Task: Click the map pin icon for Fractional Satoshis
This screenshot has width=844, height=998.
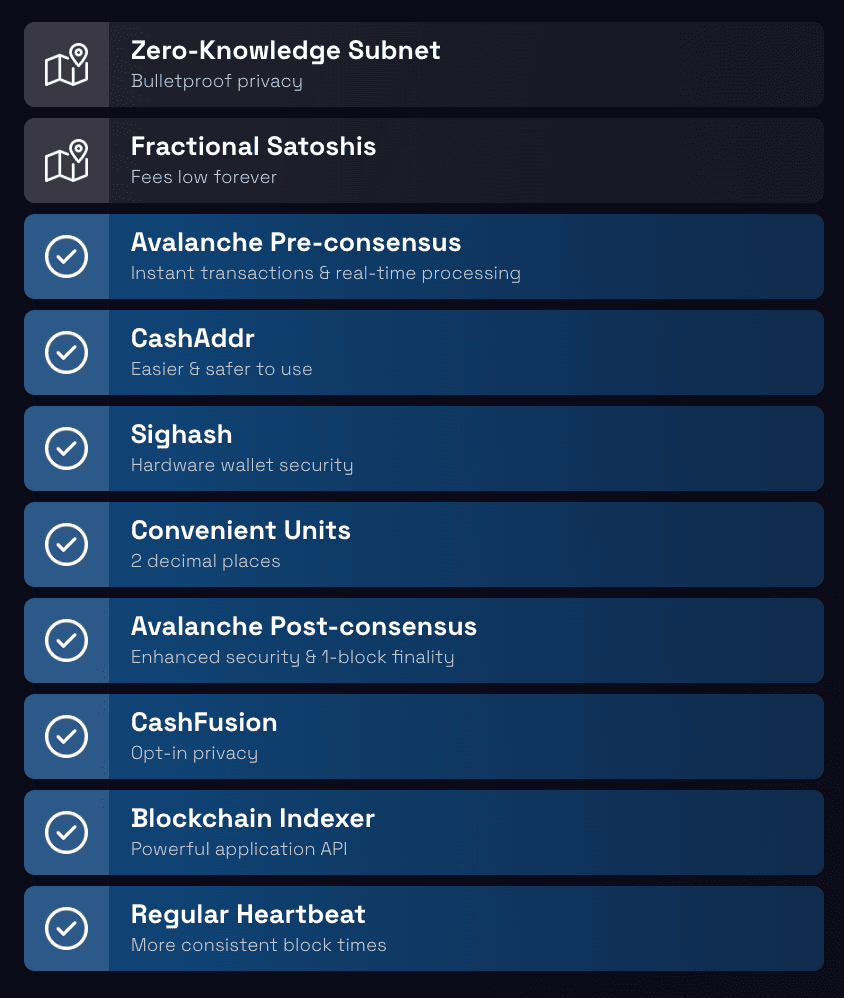Action: (x=67, y=161)
